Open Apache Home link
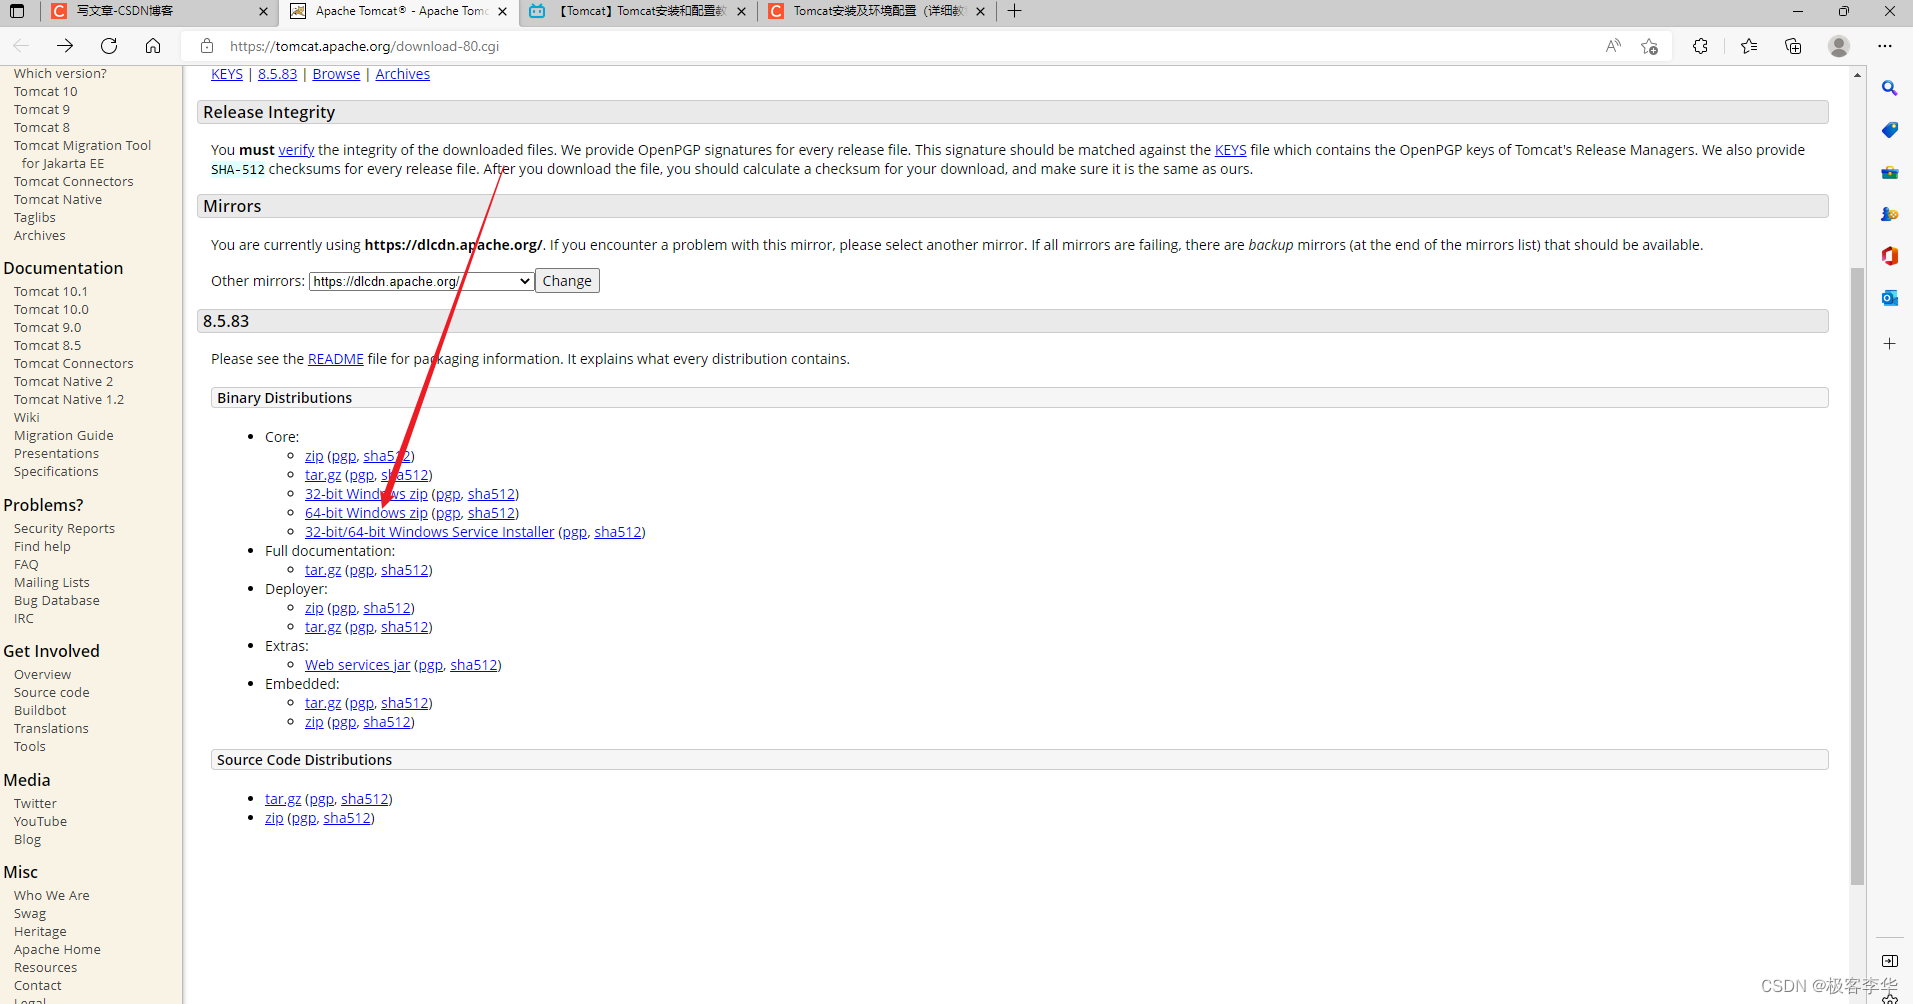1913x1004 pixels. coord(57,949)
